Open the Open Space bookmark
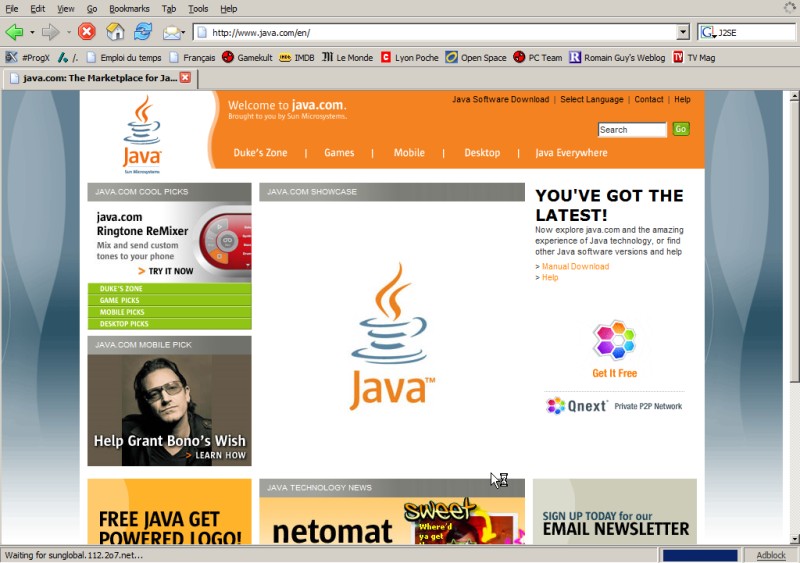Image resolution: width=800 pixels, height=563 pixels. (476, 58)
